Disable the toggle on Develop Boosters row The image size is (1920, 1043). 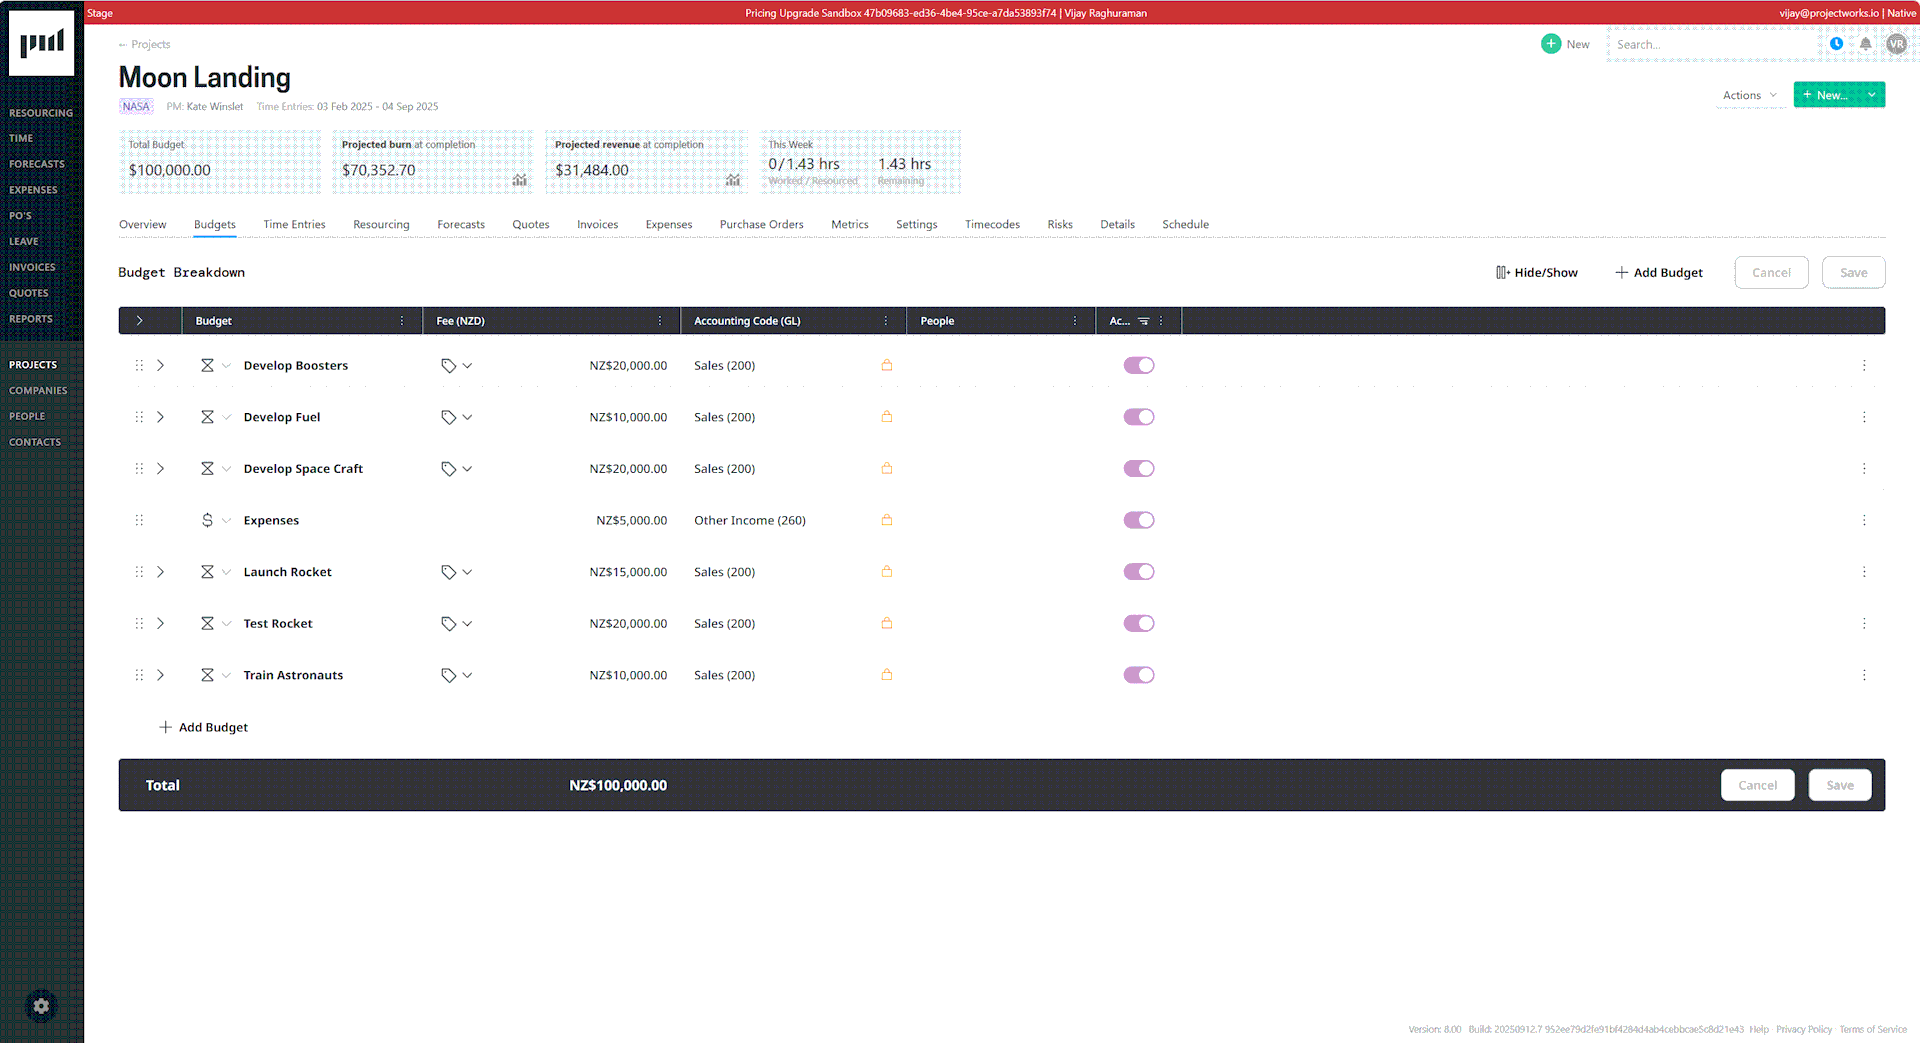1138,365
